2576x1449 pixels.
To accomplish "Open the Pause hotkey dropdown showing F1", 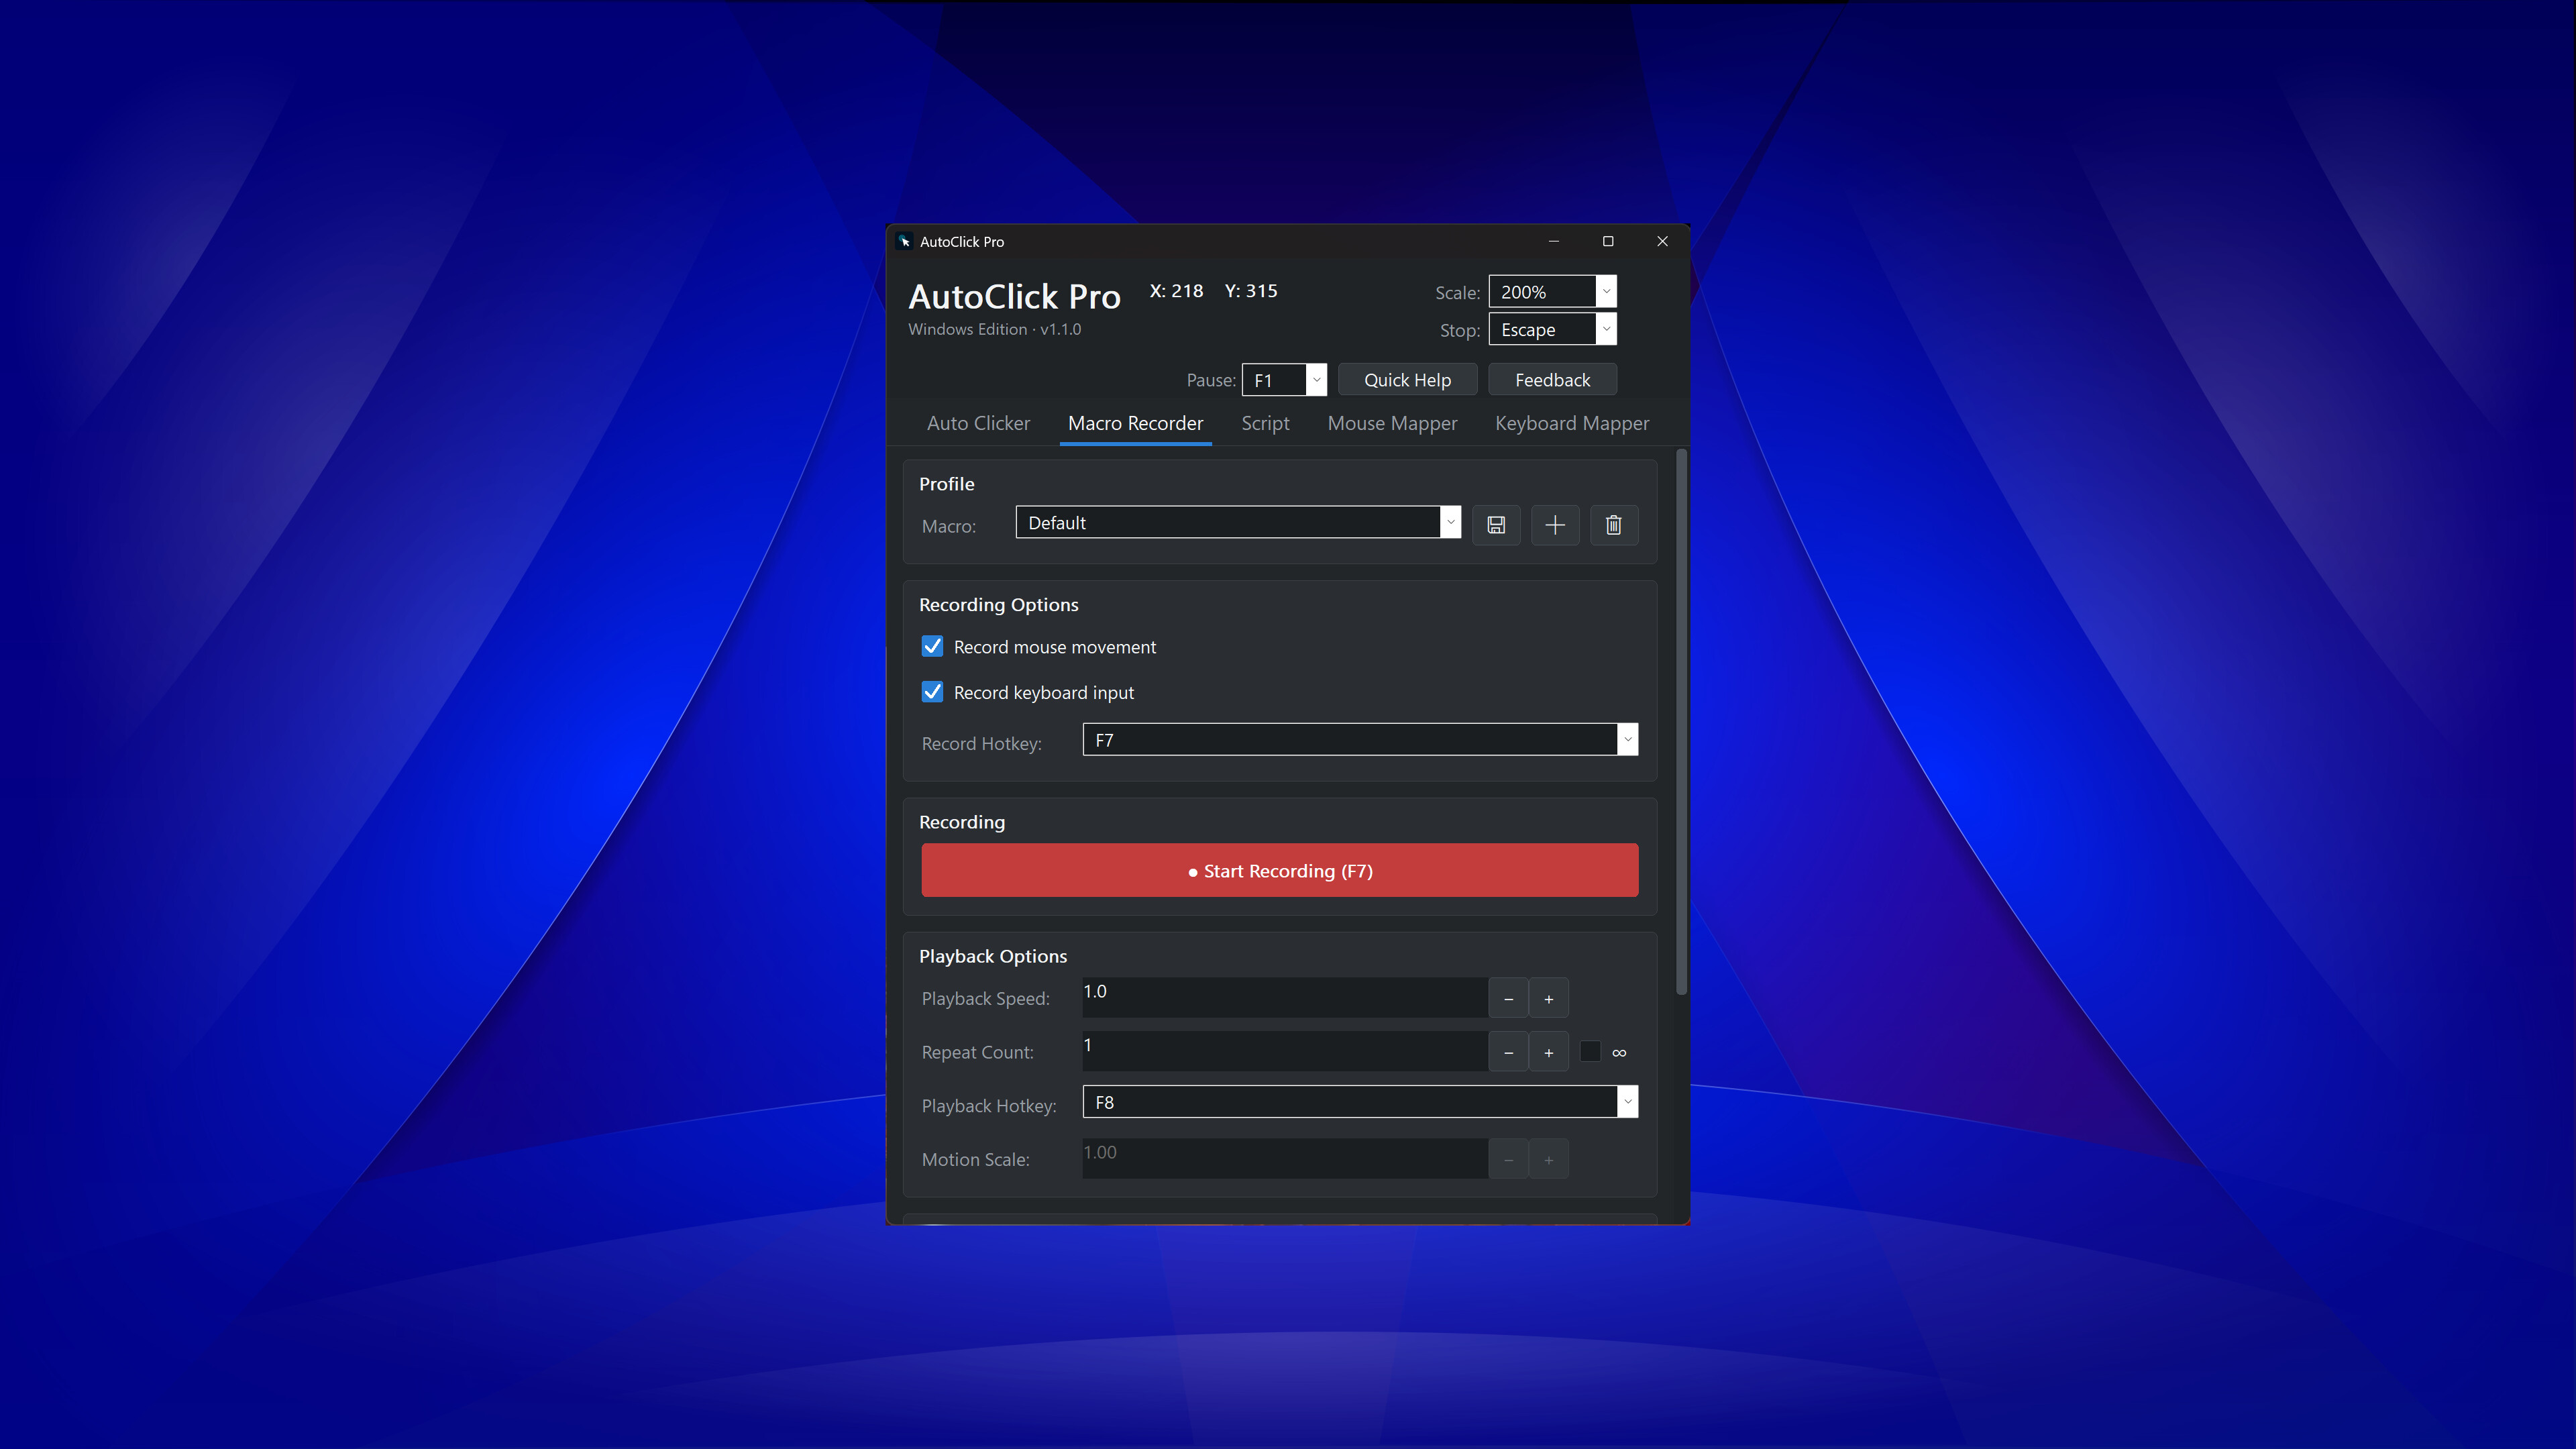I will (1284, 380).
